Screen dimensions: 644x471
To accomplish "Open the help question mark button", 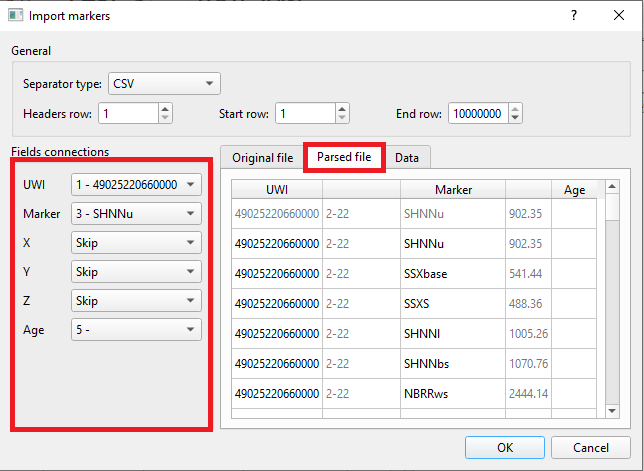I will coord(574,16).
